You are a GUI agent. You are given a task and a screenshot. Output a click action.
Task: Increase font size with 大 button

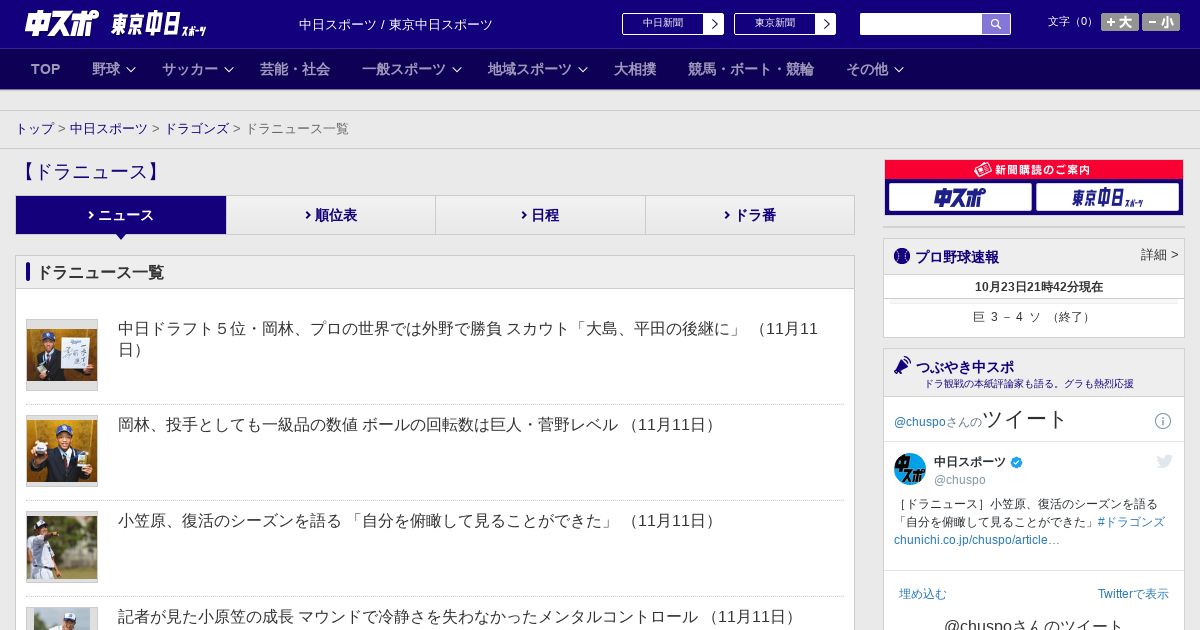tap(1119, 22)
